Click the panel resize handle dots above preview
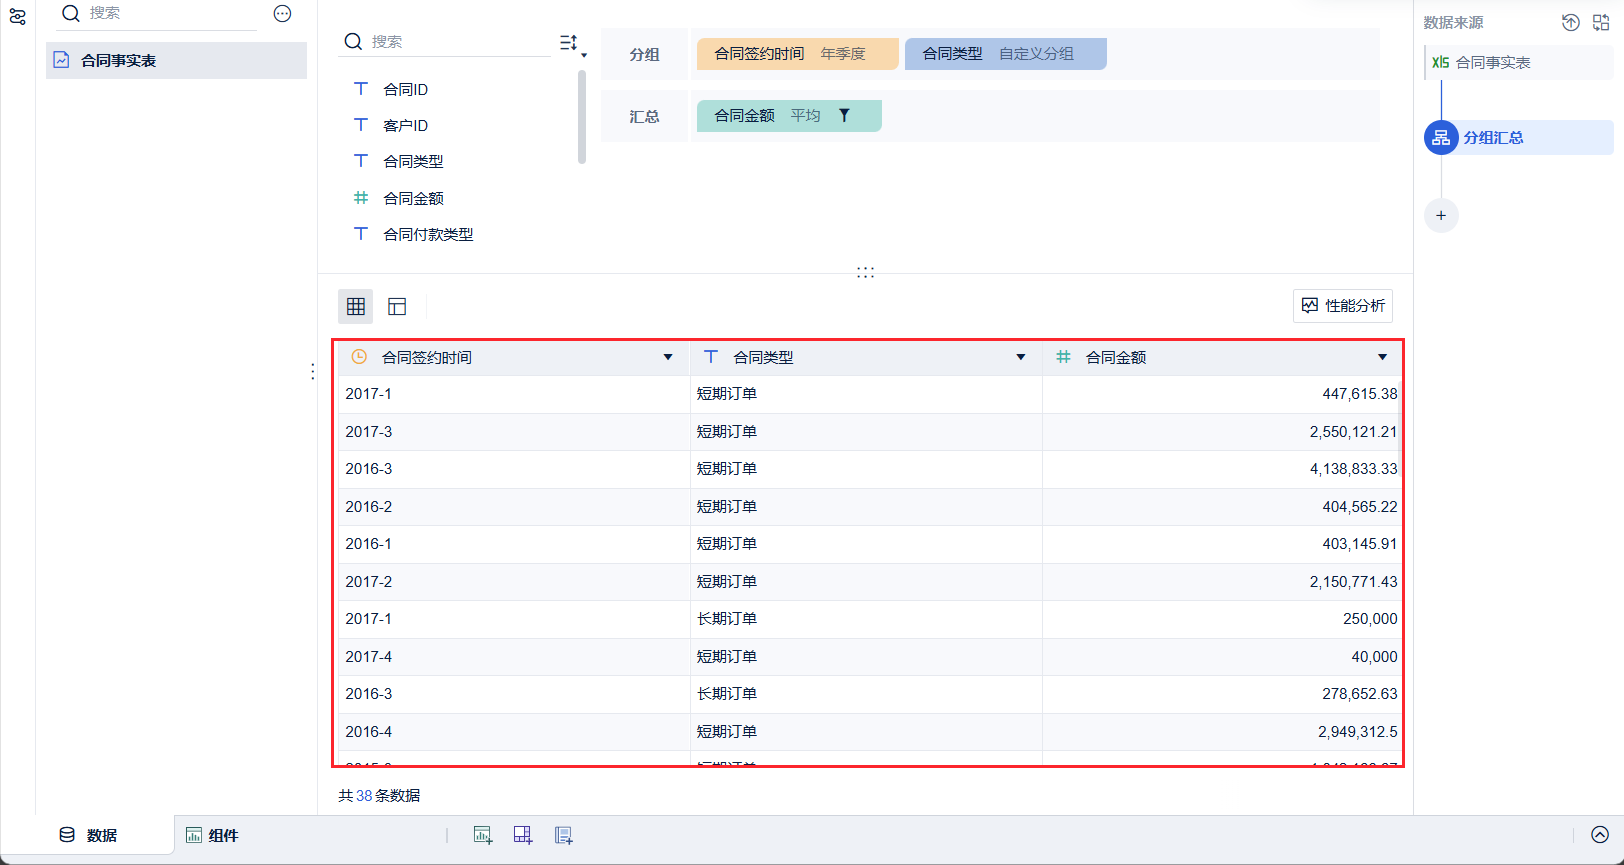The width and height of the screenshot is (1624, 865). [x=866, y=272]
